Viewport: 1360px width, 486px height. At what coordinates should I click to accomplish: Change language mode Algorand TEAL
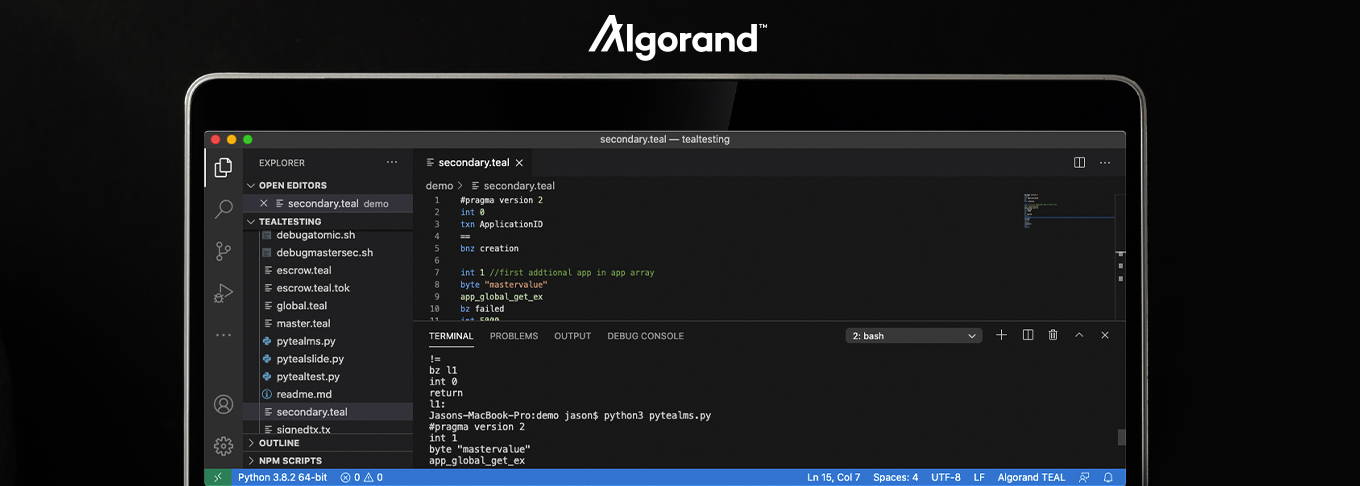[1031, 477]
